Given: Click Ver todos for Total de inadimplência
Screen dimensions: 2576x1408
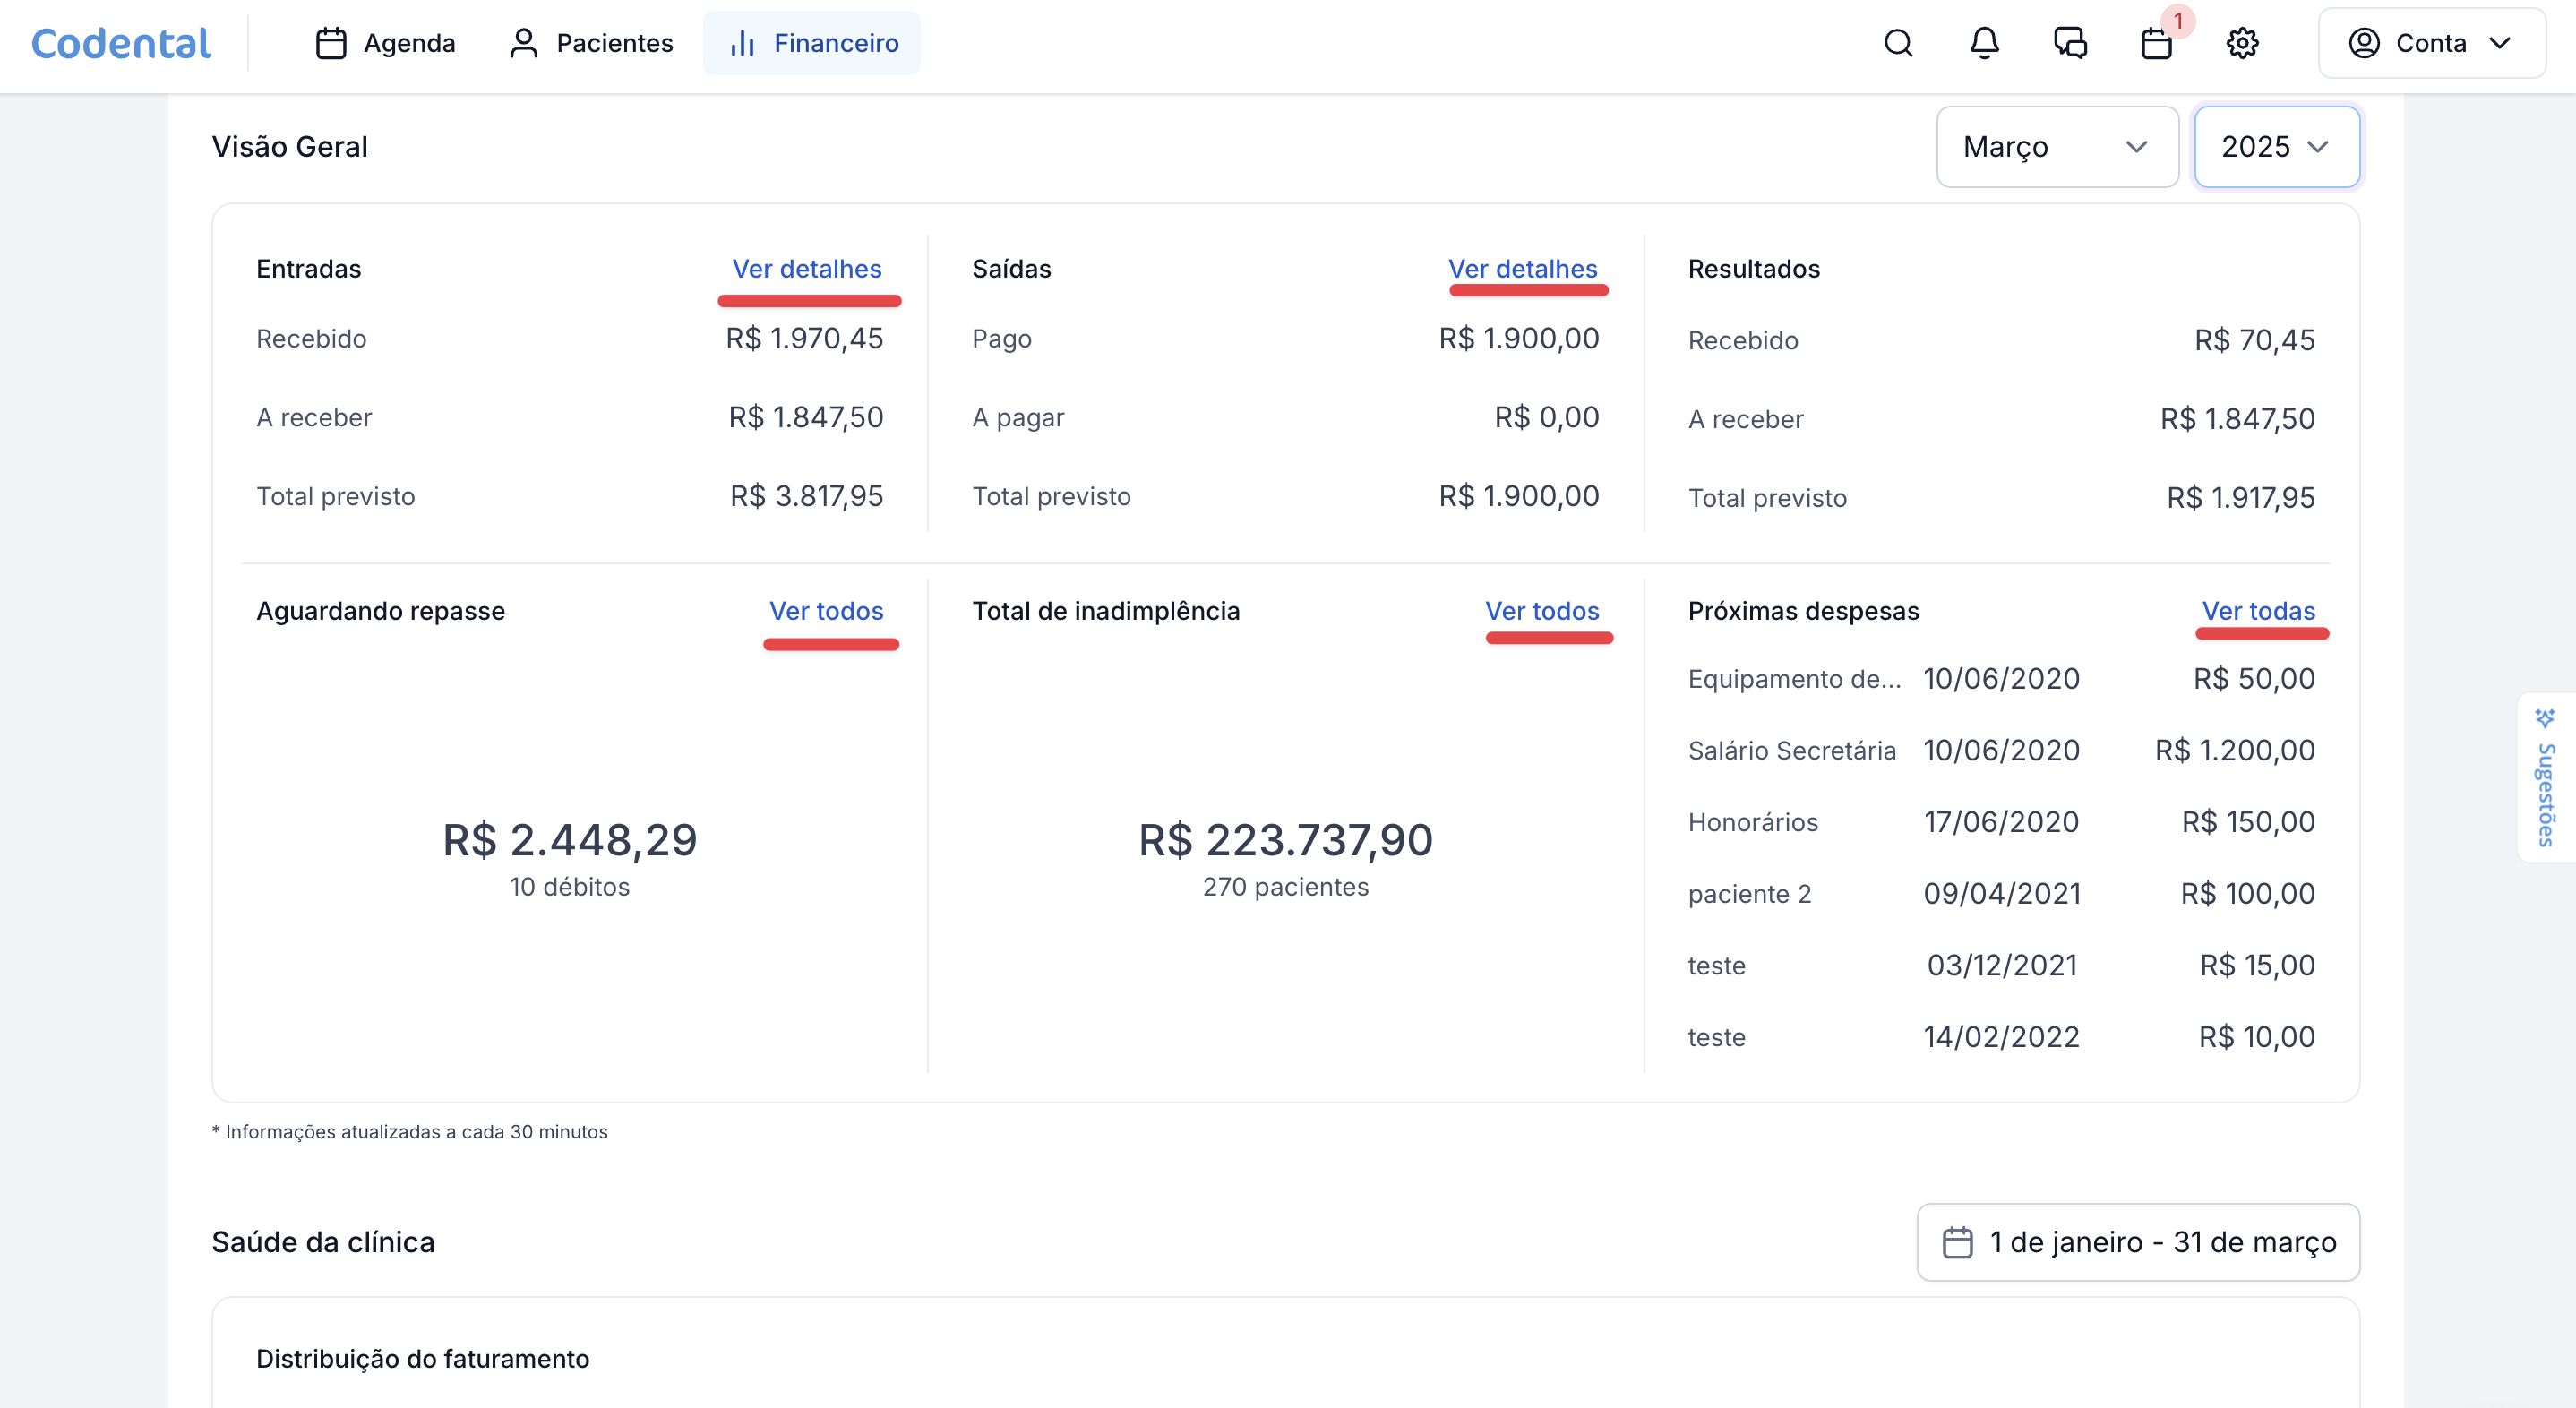Looking at the screenshot, I should tap(1542, 611).
